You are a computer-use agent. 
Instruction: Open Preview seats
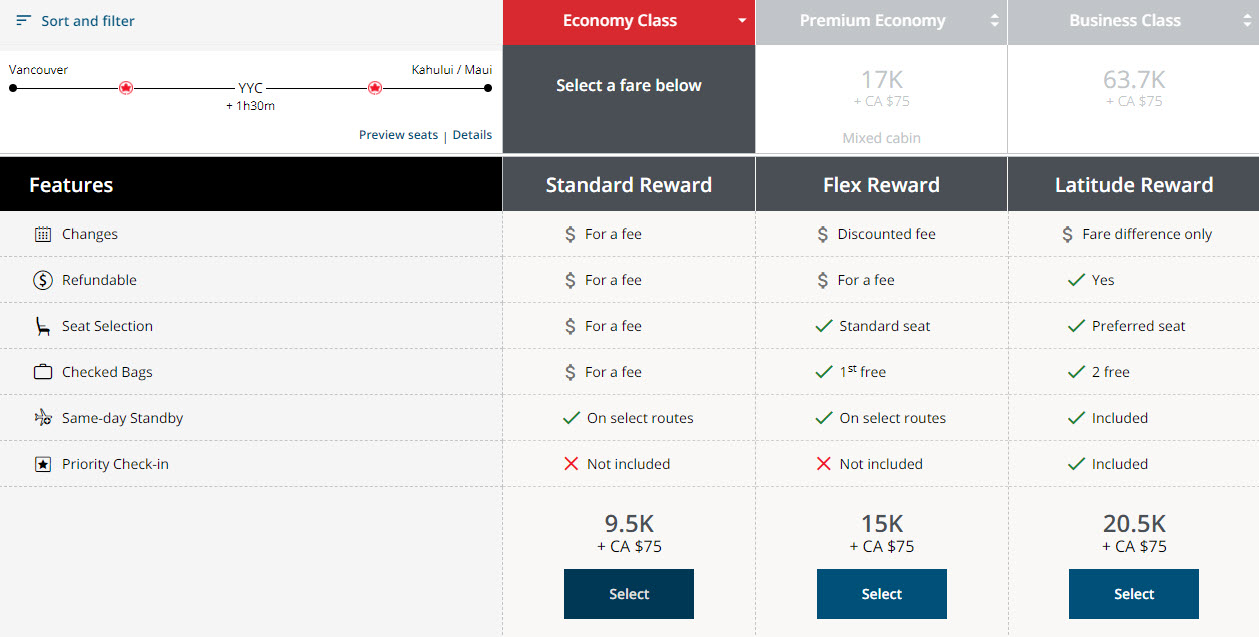tap(398, 134)
